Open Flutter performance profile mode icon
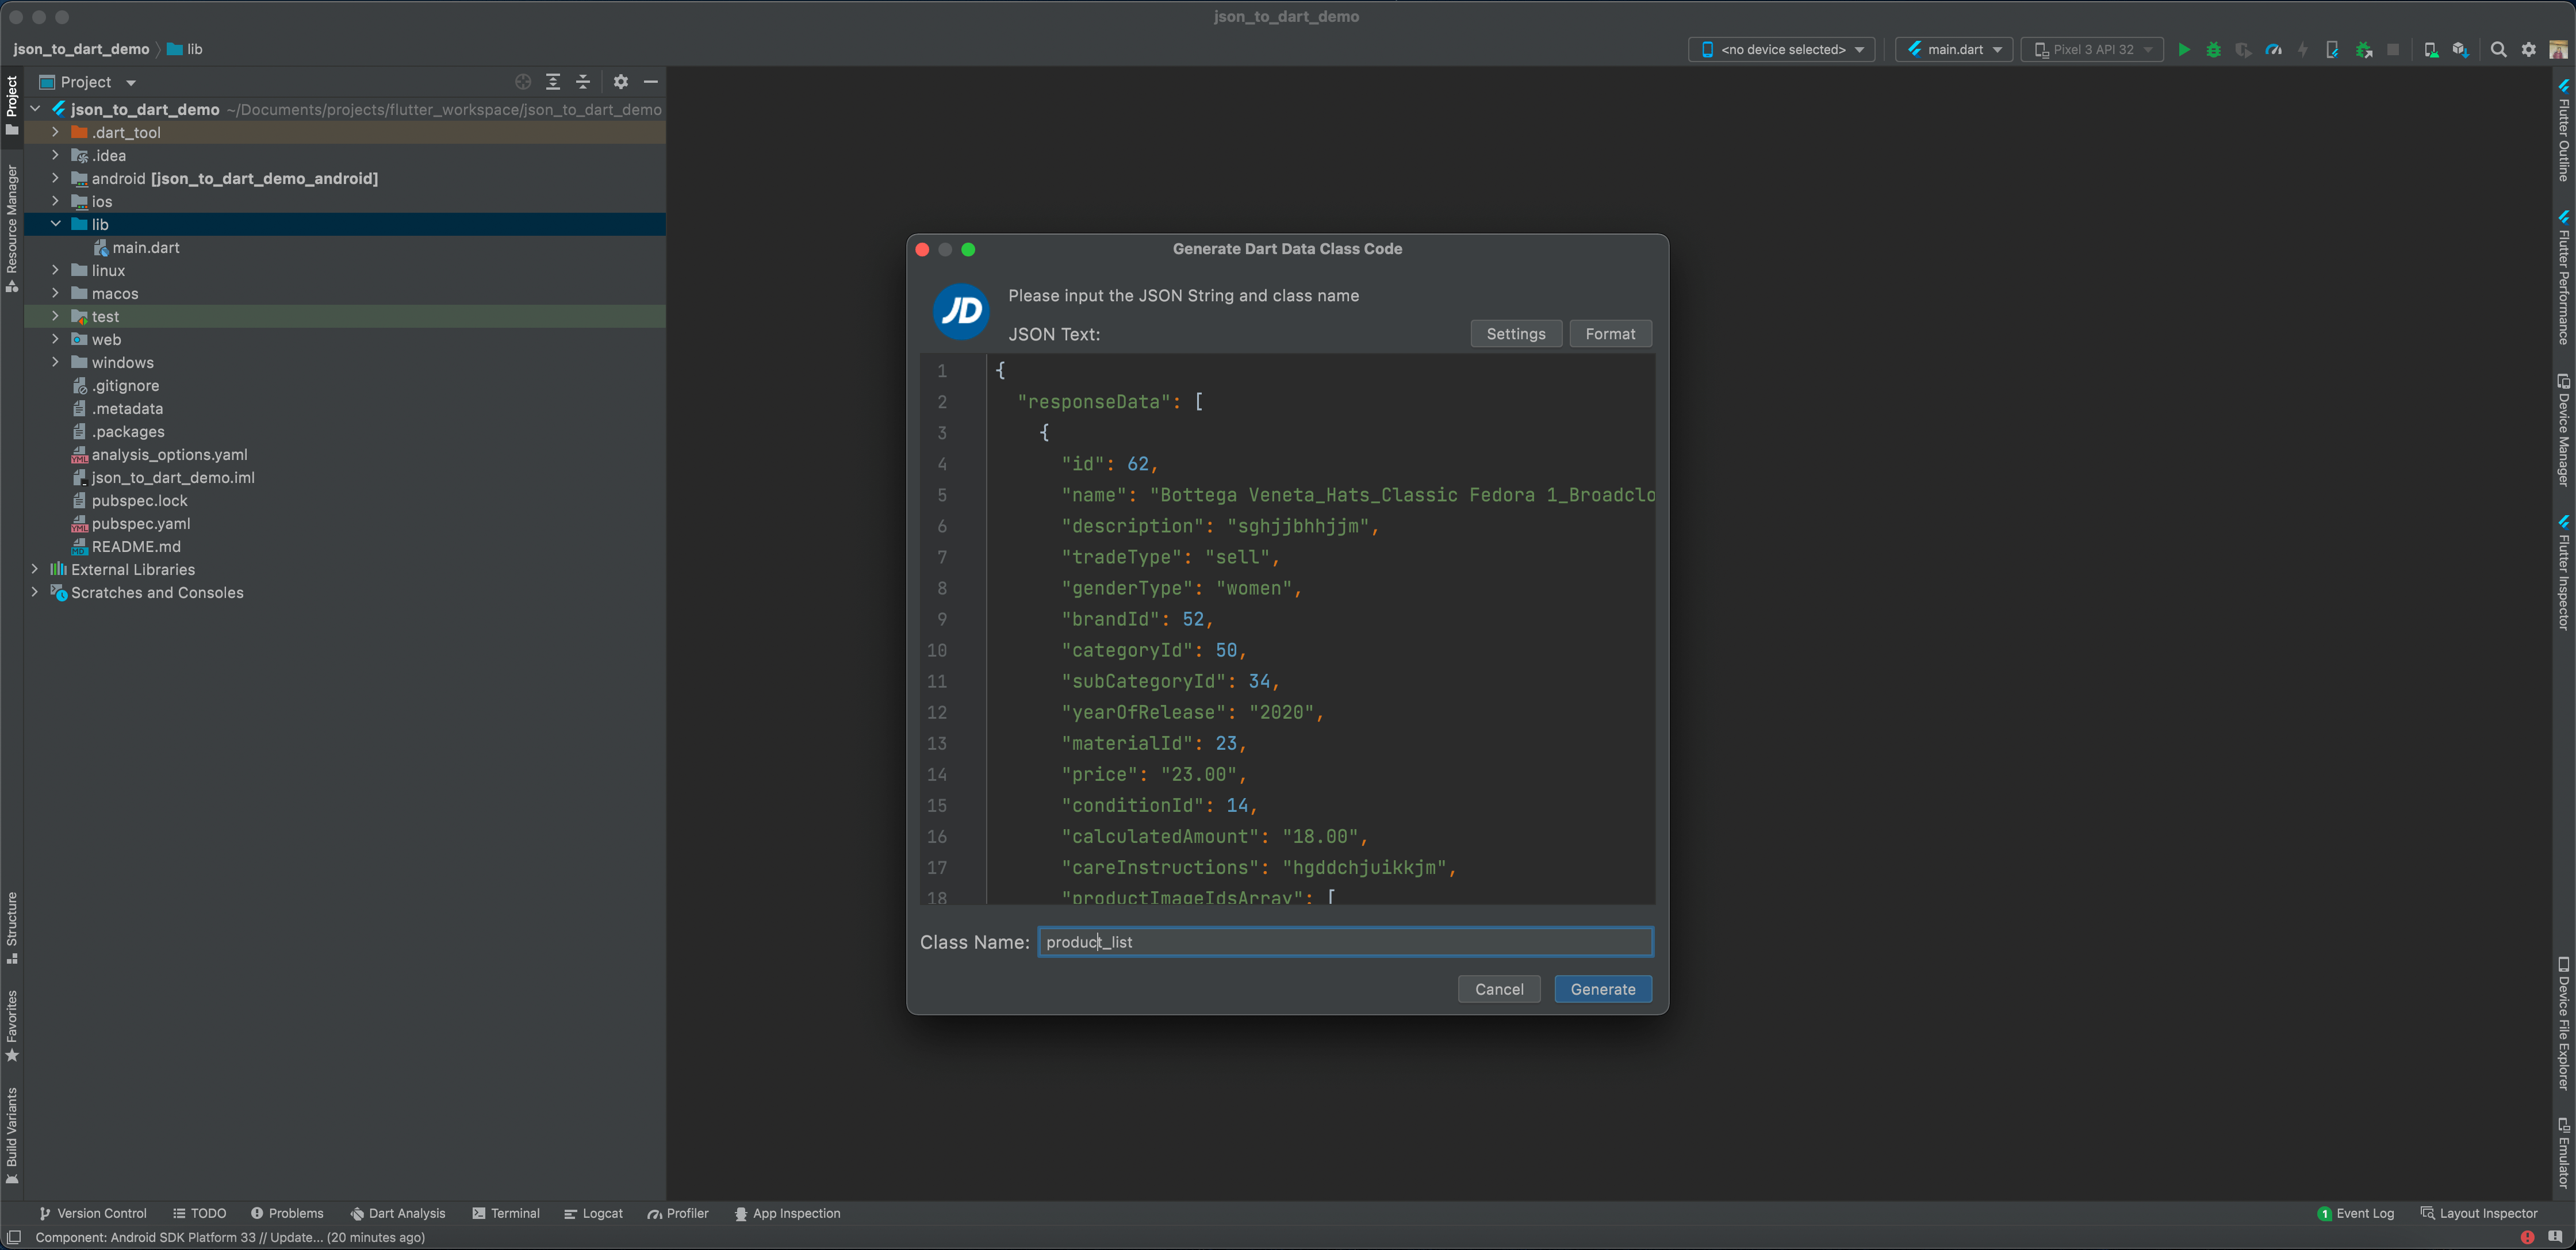This screenshot has width=2576, height=1250. click(x=2273, y=49)
